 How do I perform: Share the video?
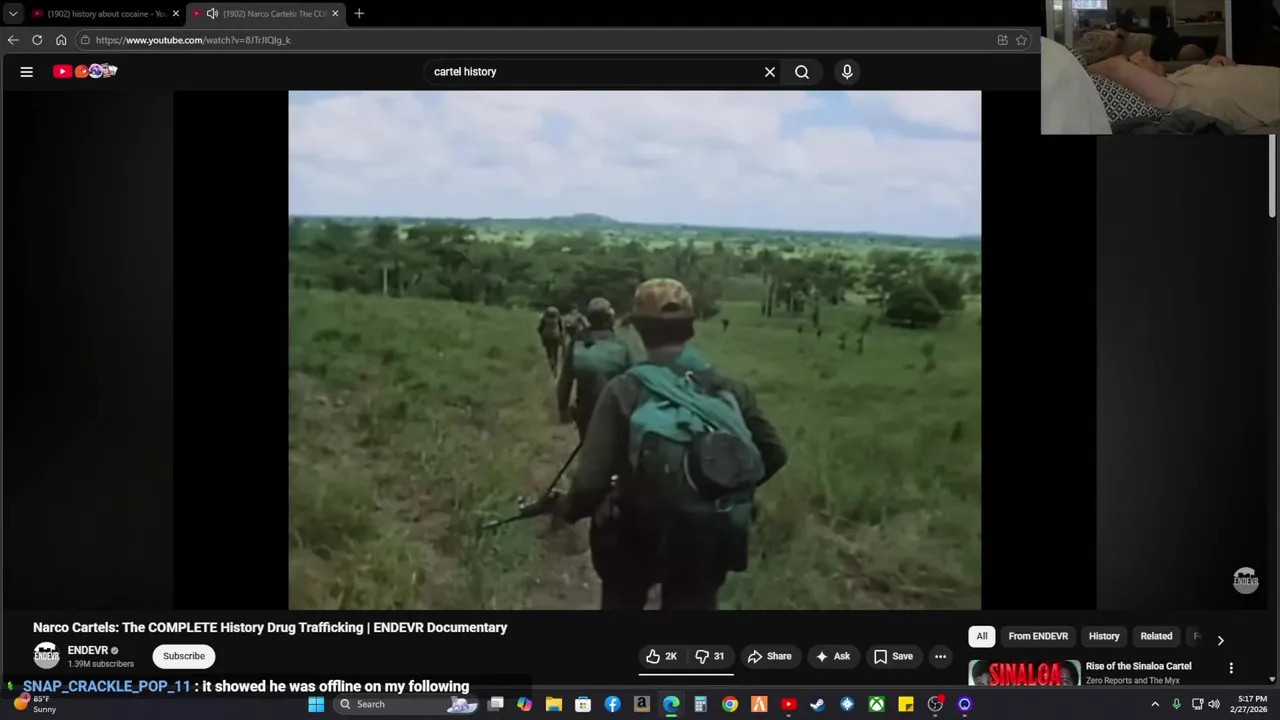tap(769, 656)
